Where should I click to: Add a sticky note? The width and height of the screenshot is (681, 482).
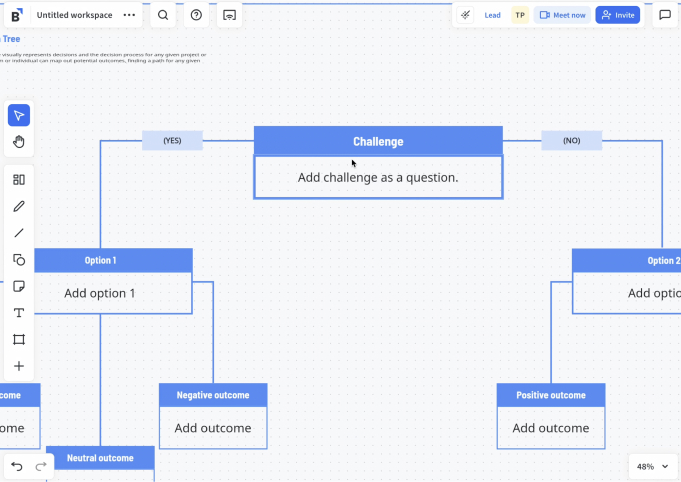[x=18, y=287]
